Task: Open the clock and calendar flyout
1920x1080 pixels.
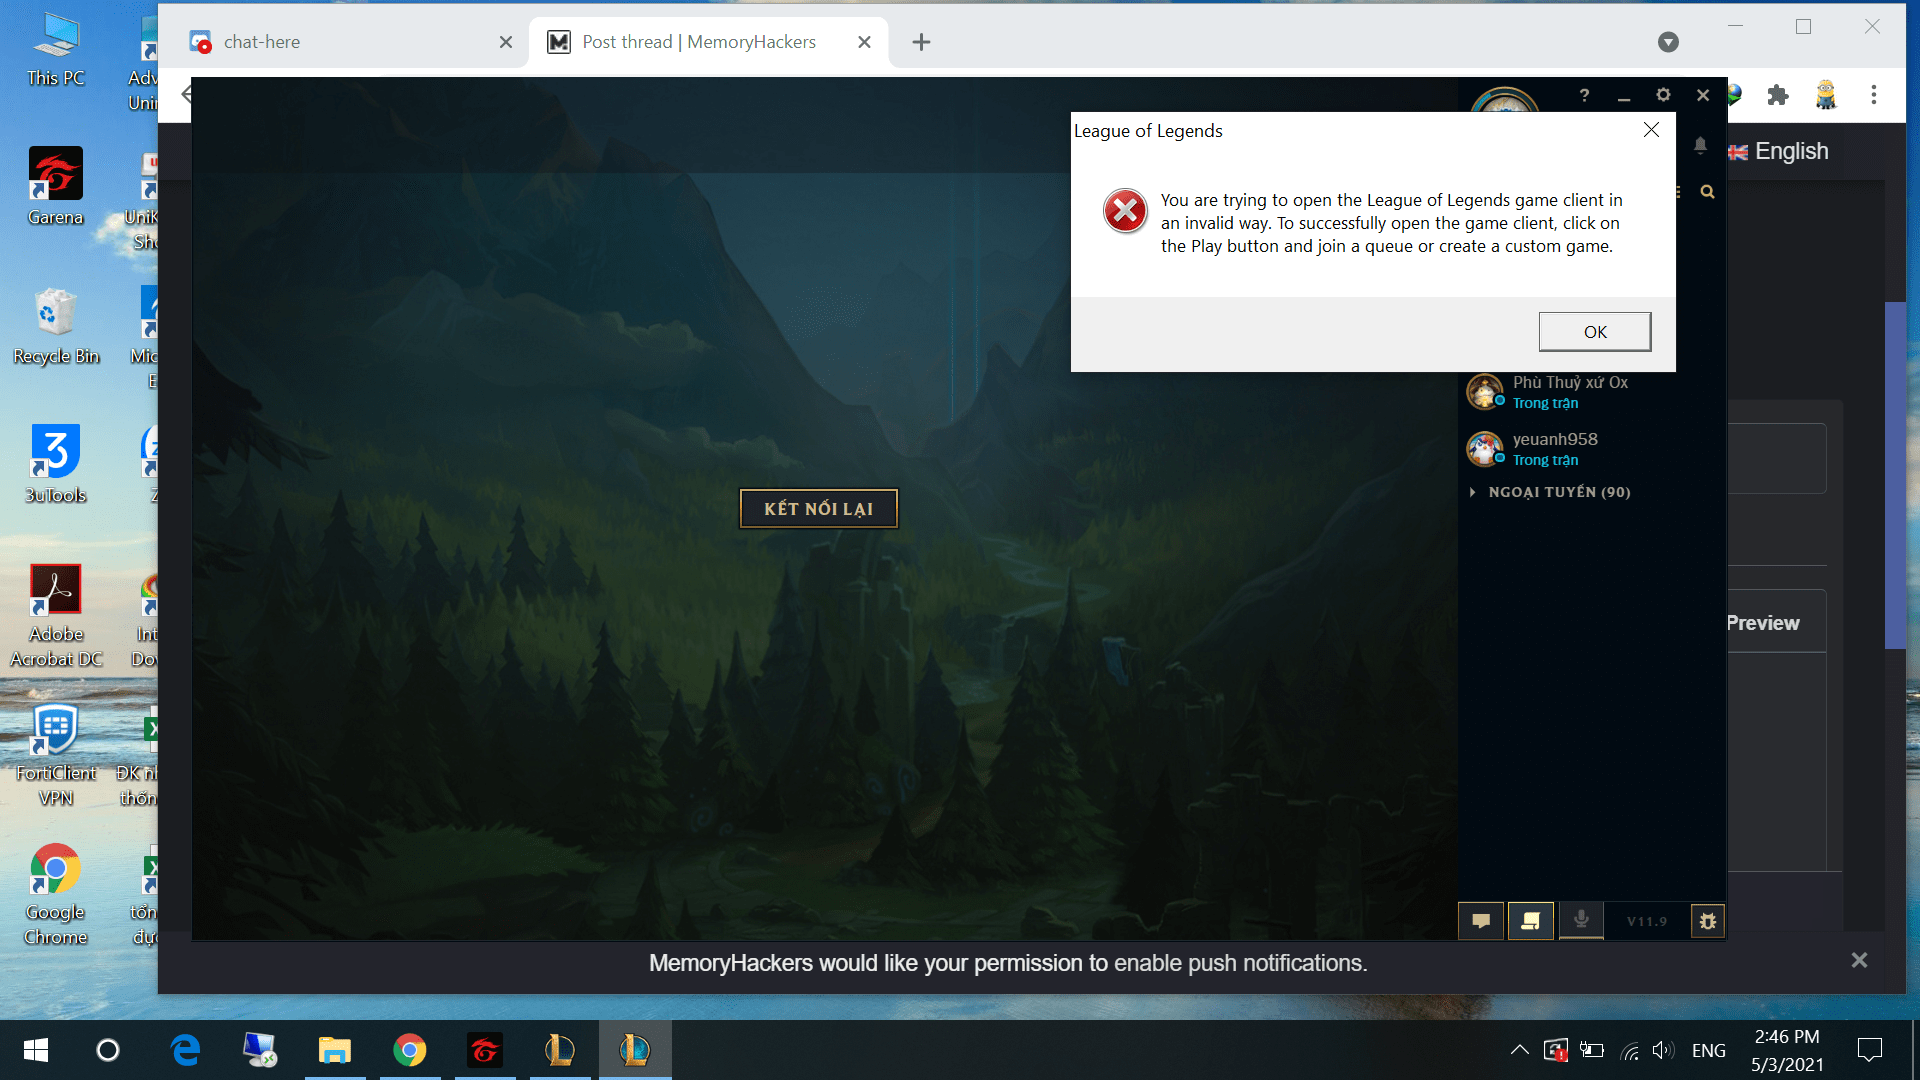Action: point(1787,1050)
